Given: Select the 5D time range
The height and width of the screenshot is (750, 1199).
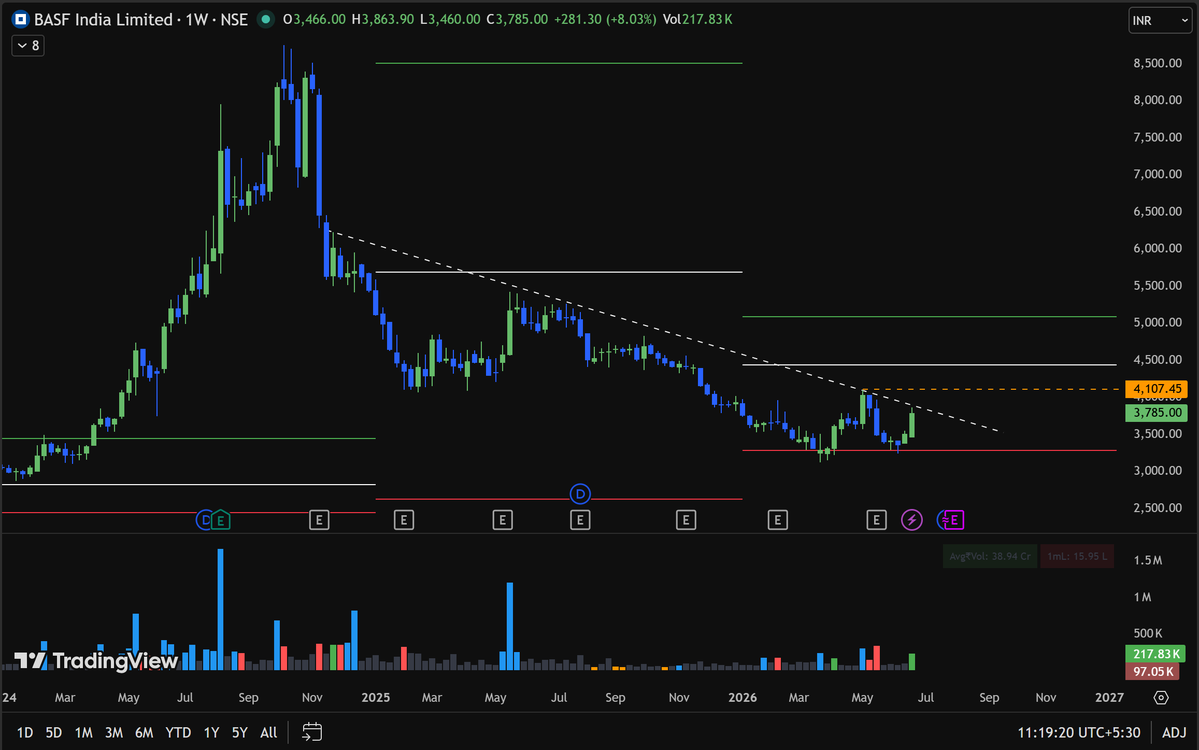Looking at the screenshot, I should 54,732.
